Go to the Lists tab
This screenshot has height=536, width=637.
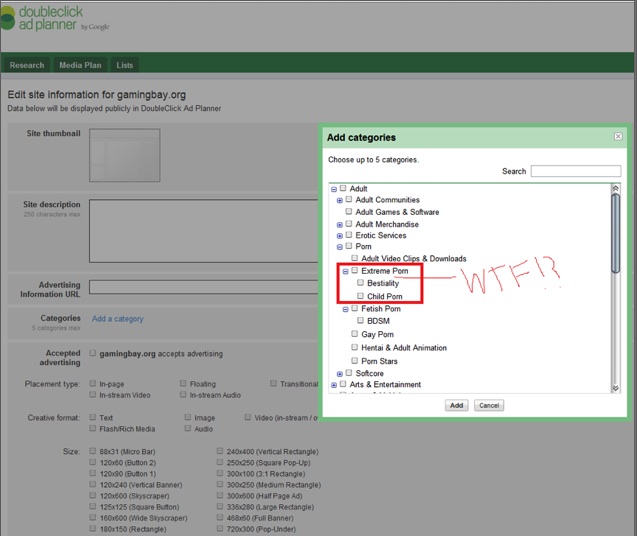tap(124, 65)
